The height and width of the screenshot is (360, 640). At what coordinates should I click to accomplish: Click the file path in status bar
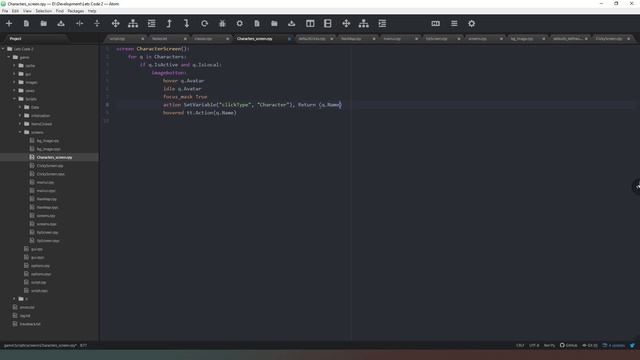click(40, 345)
